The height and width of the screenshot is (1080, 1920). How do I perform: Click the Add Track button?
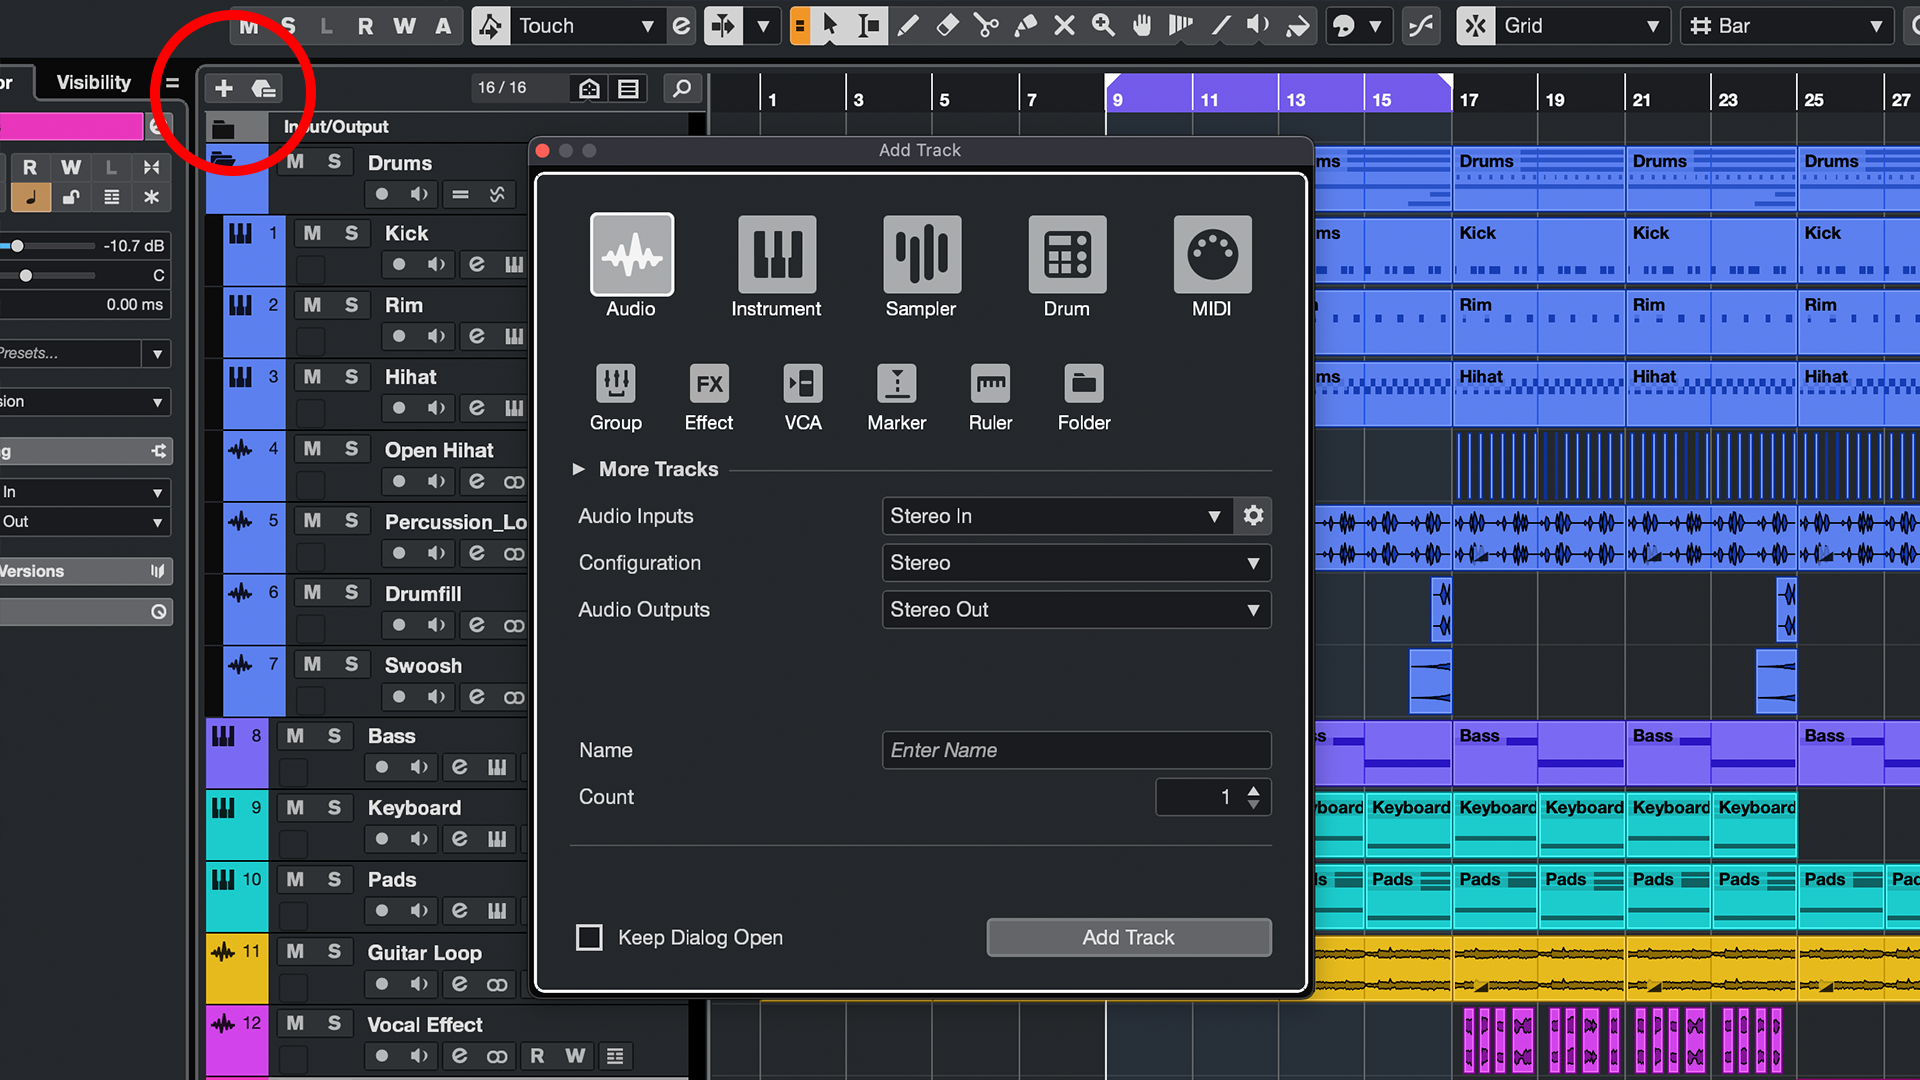coord(1128,937)
